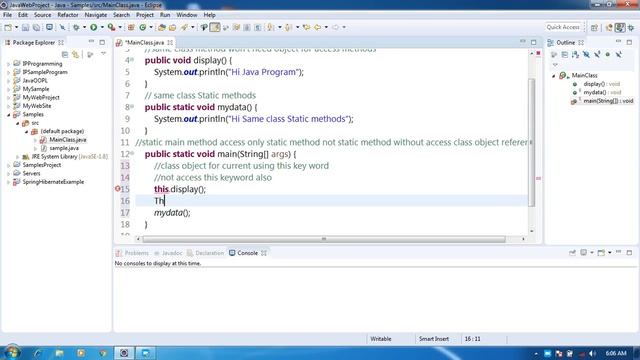This screenshot has height=360, width=640.
Task: Open the Window menu
Action: [x=187, y=15]
